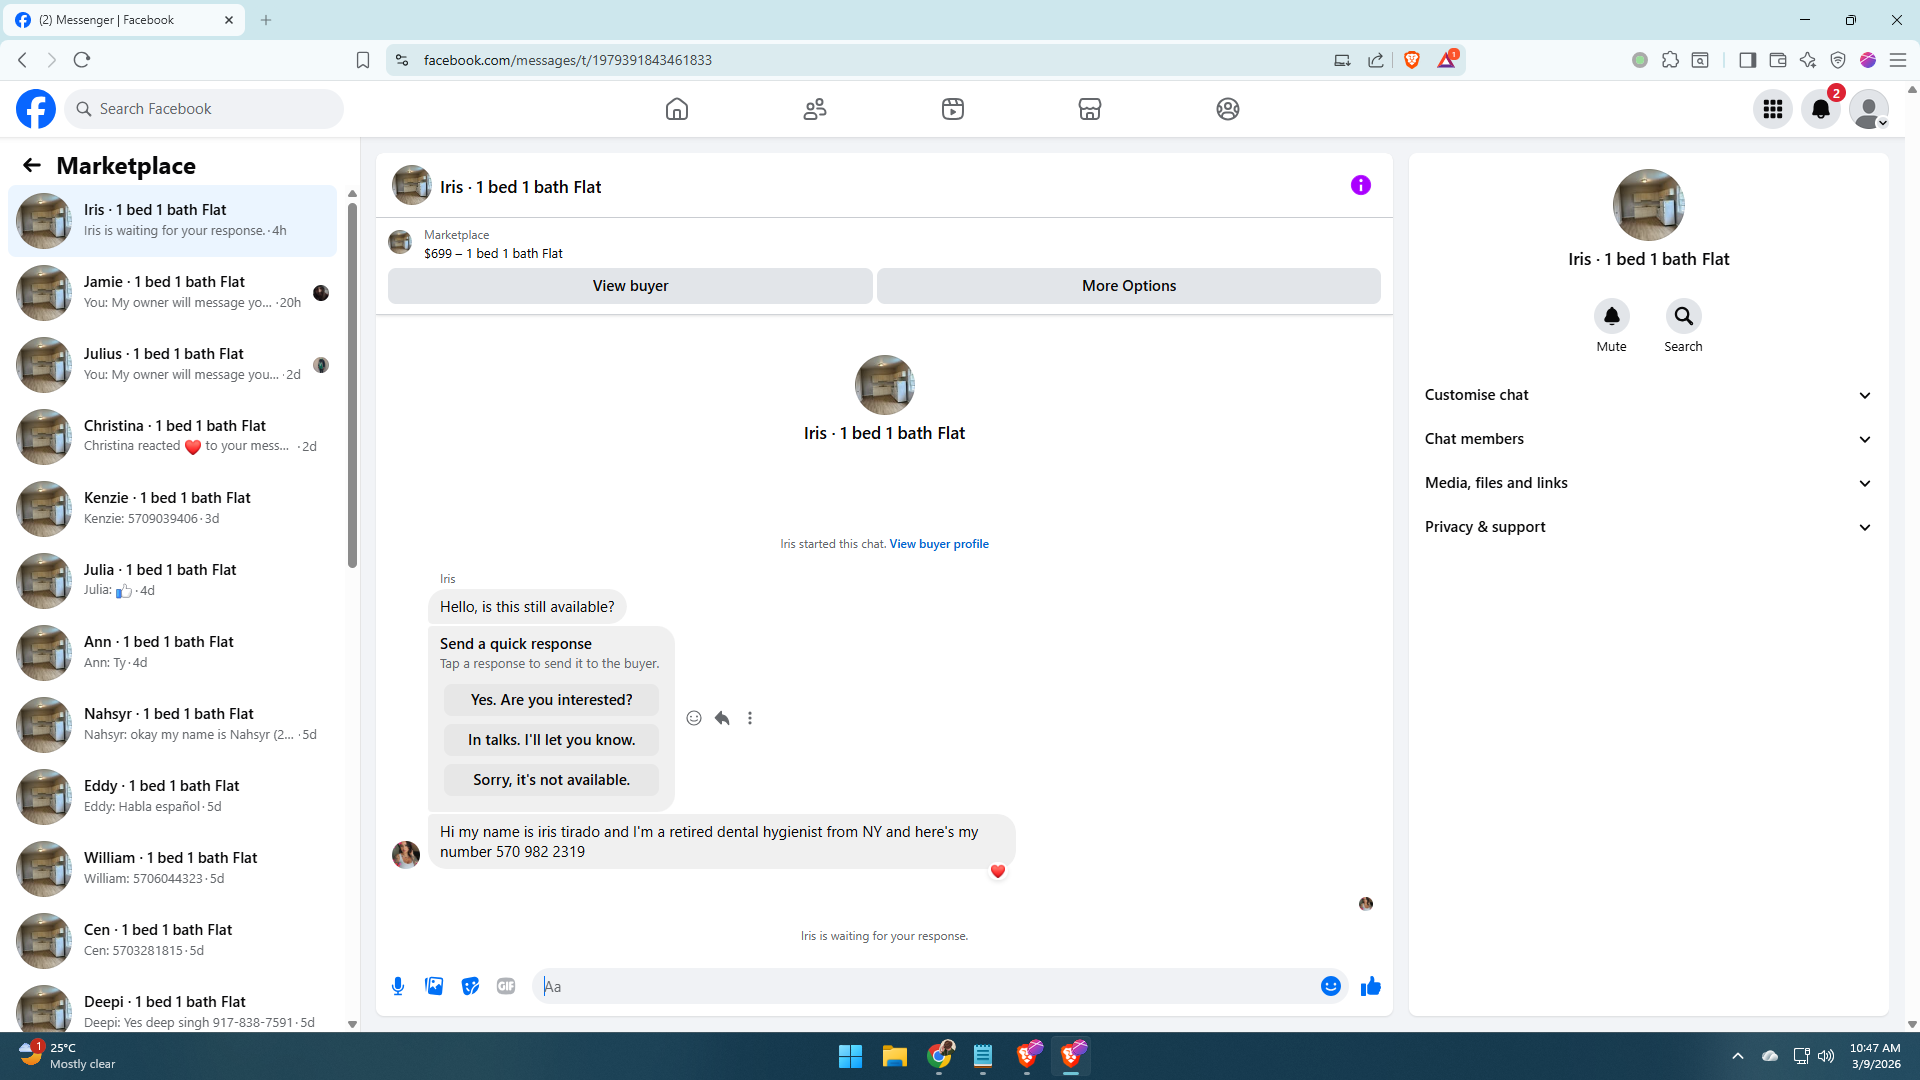Click the voice clip microphone icon
The image size is (1920, 1080).
click(x=398, y=986)
